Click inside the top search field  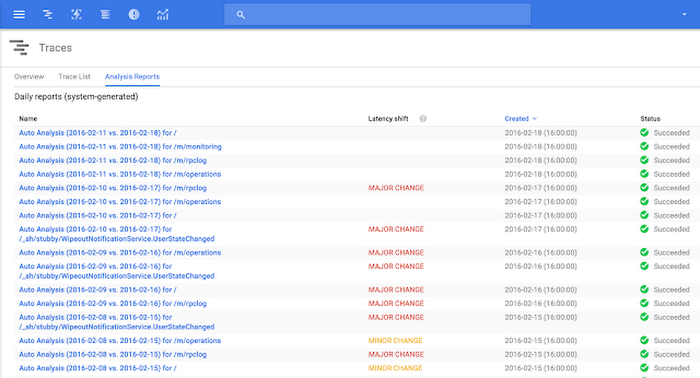[x=377, y=14]
